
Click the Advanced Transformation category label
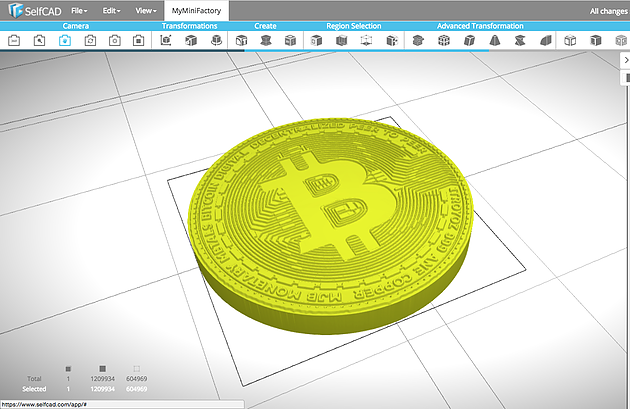[x=480, y=26]
